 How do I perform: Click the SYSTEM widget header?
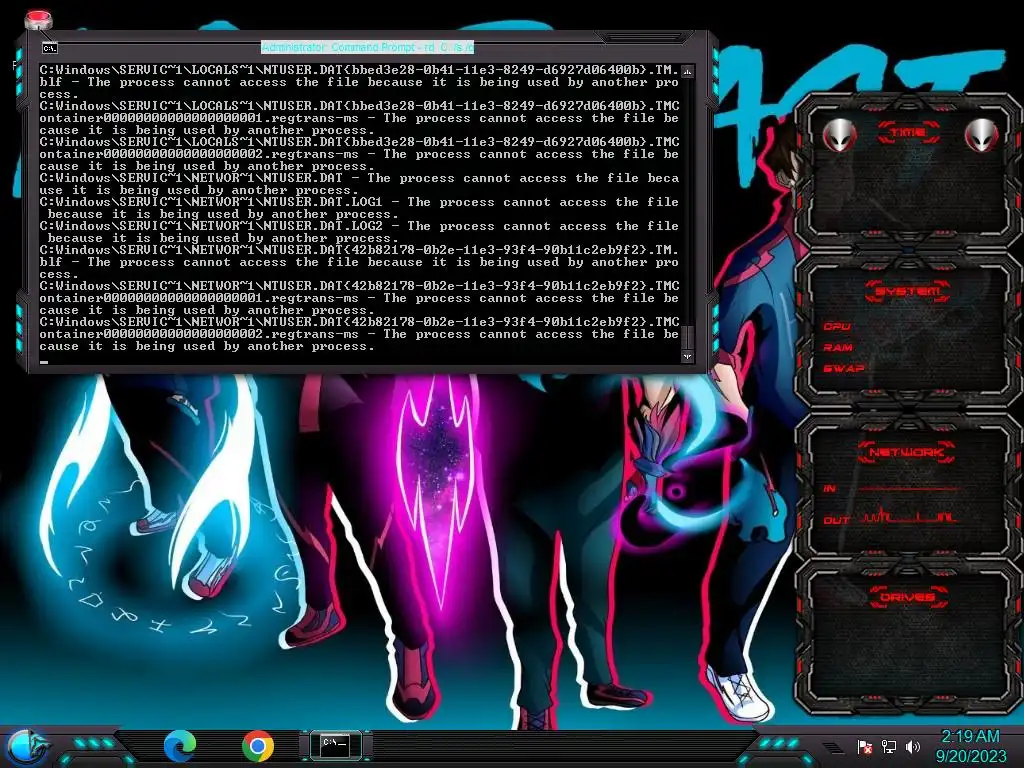[908, 291]
